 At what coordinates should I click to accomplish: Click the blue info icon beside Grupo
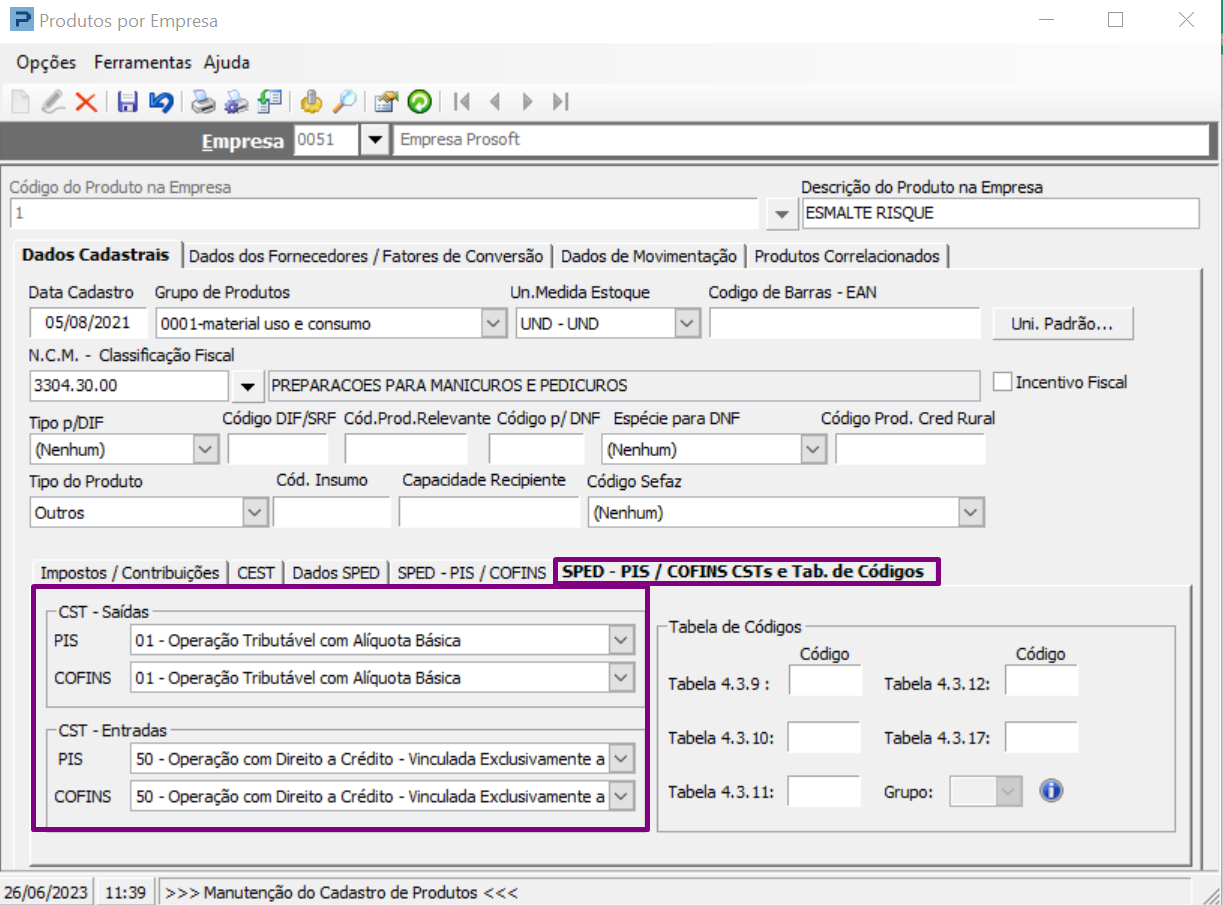coord(1050,792)
